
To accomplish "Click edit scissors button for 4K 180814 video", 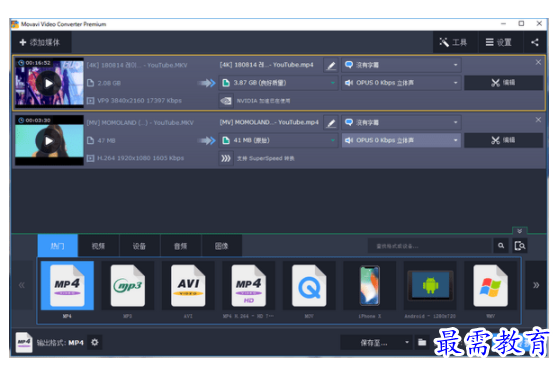I will (503, 83).
